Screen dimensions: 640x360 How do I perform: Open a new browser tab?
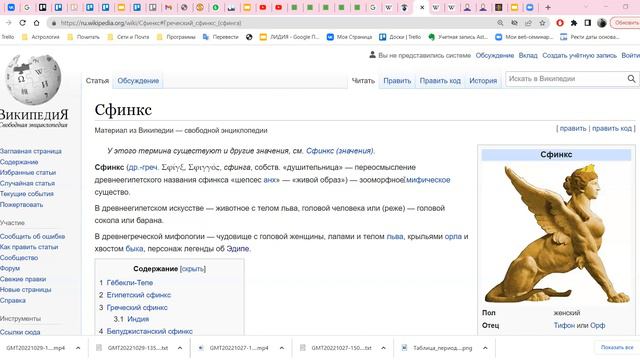548,7
